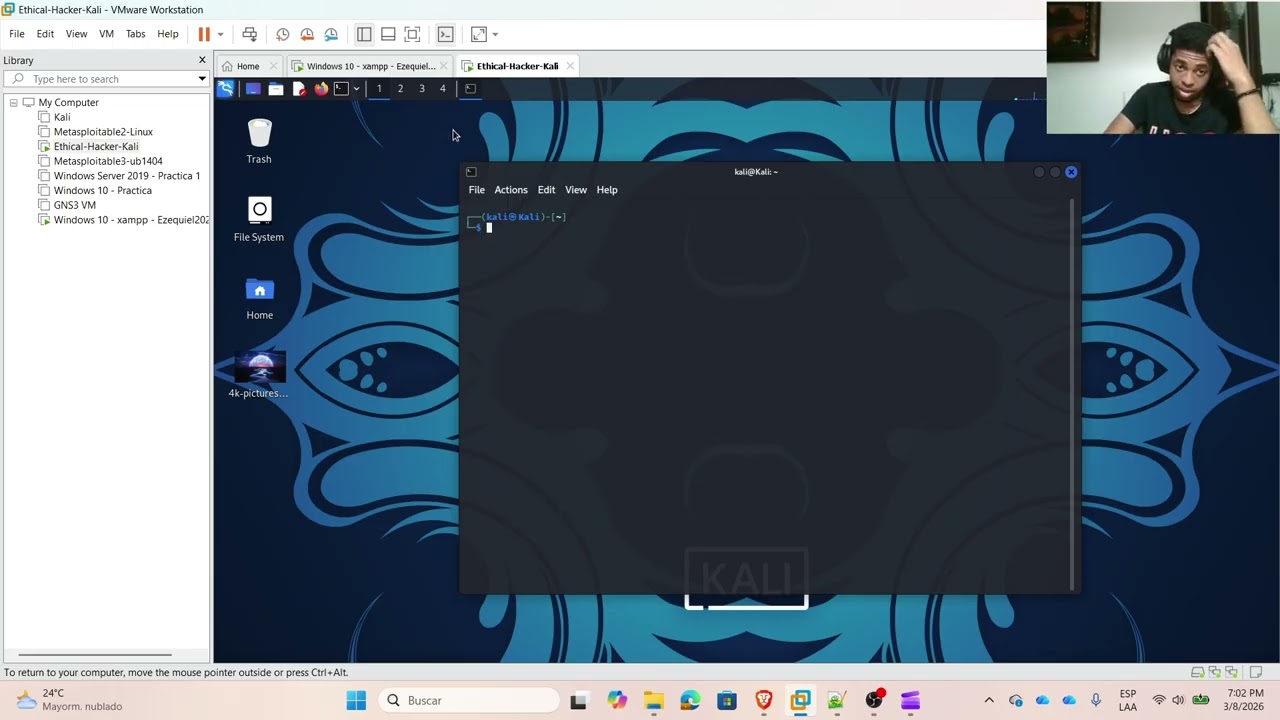Open the terminal's Edit menu
This screenshot has height=720, width=1280.
[546, 190]
